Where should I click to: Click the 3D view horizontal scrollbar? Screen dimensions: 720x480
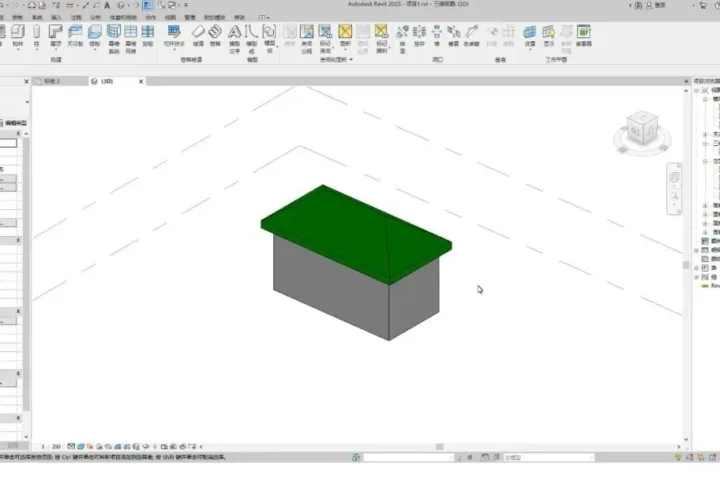pos(439,446)
